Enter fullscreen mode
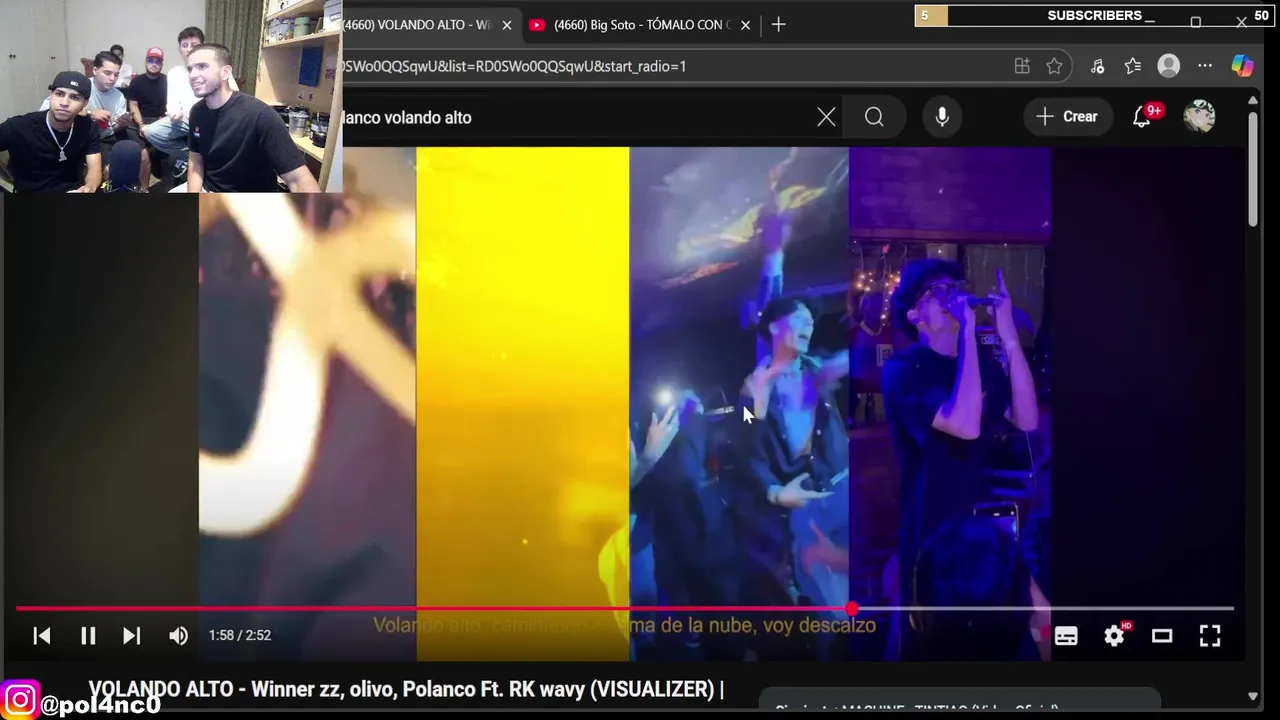 (x=1210, y=635)
